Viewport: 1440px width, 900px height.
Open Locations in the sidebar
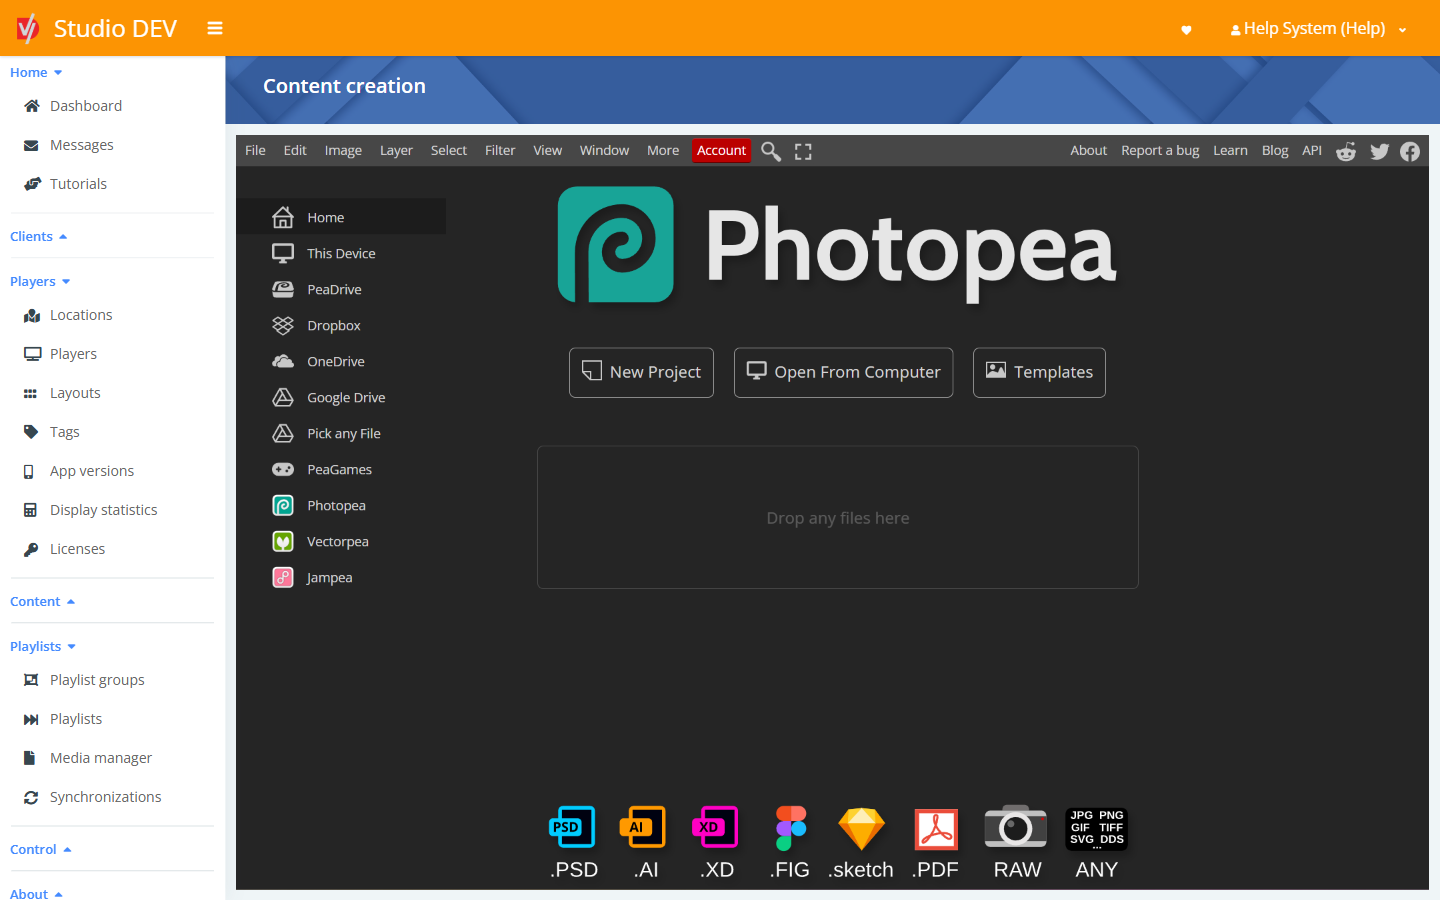click(81, 315)
